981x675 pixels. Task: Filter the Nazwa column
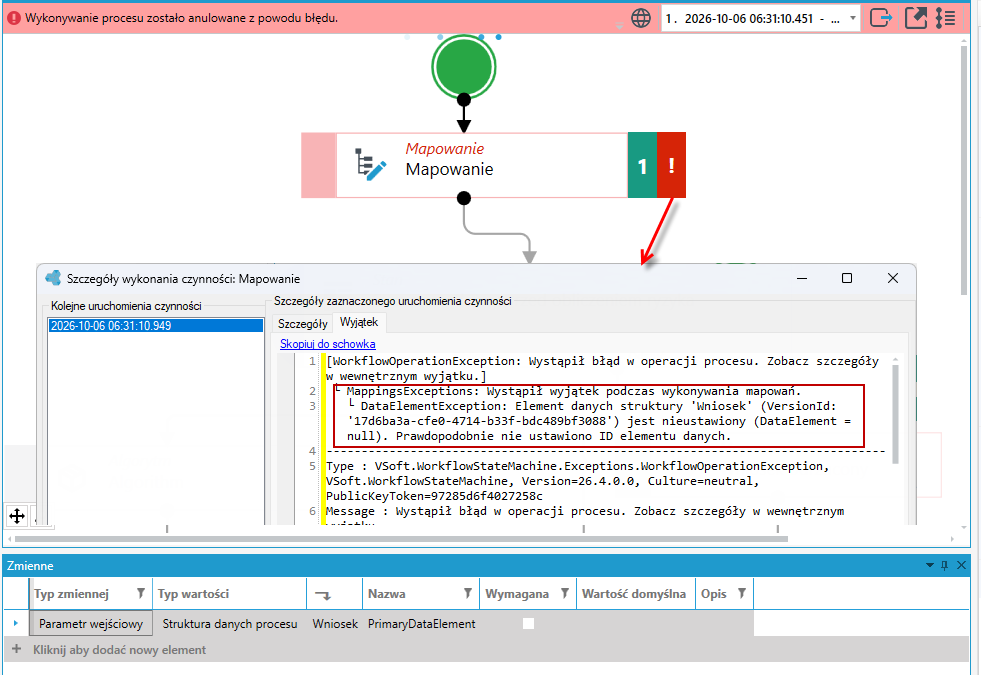(x=467, y=593)
